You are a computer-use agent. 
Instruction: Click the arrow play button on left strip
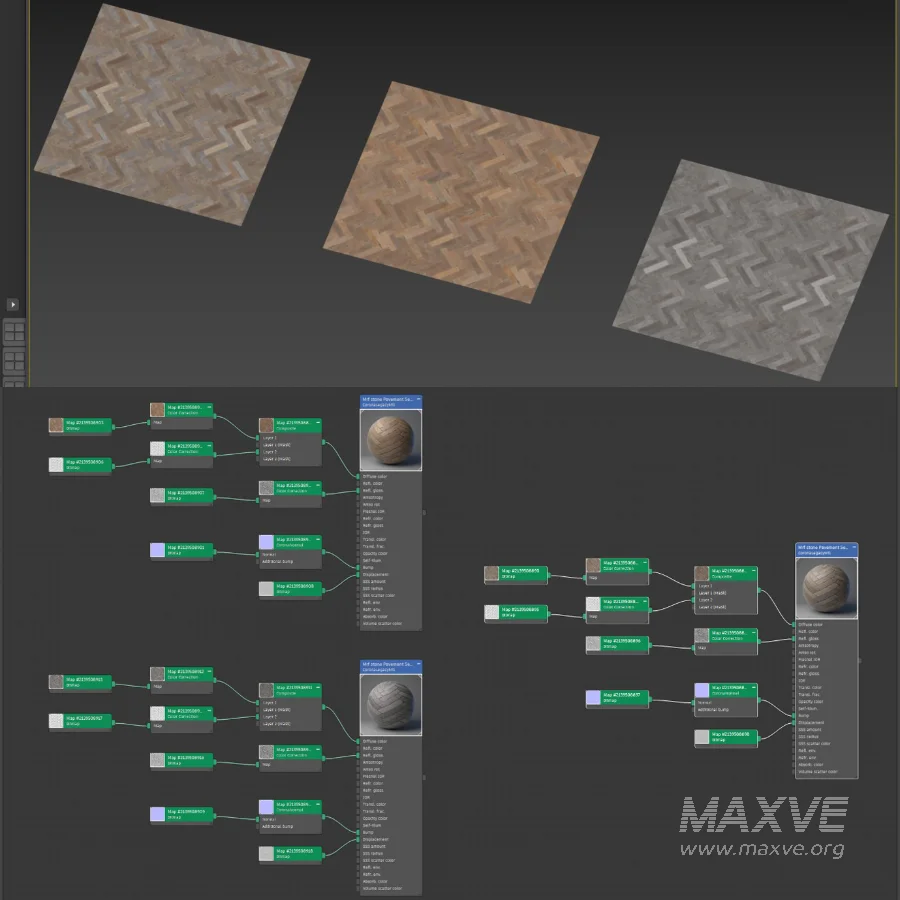13,304
